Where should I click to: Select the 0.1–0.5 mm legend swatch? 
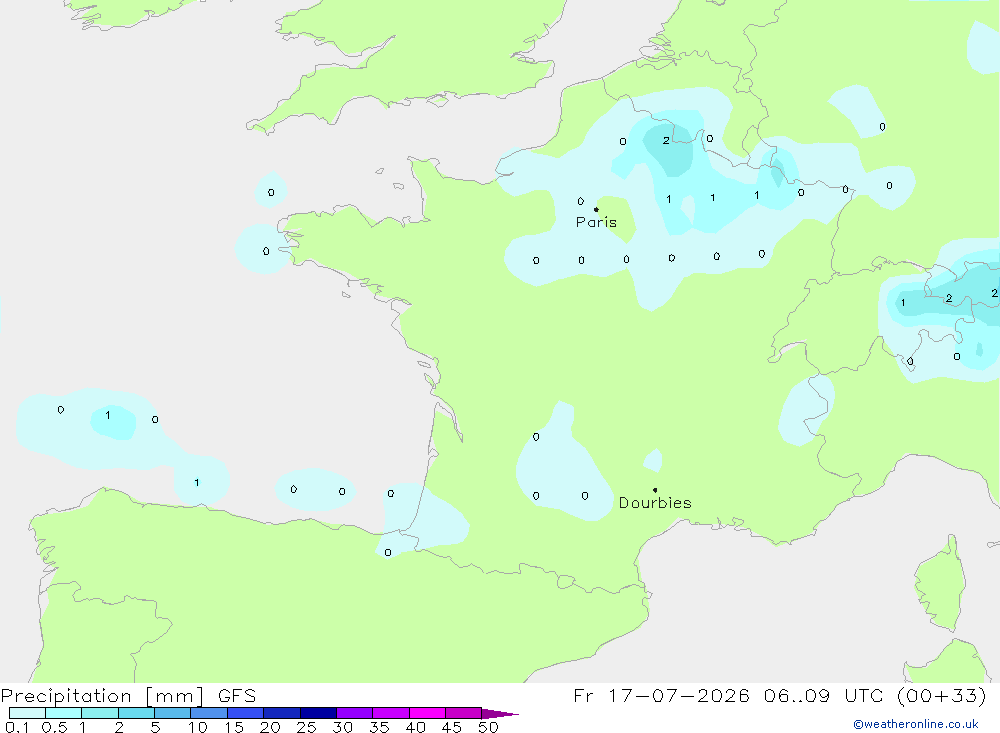click(x=27, y=713)
